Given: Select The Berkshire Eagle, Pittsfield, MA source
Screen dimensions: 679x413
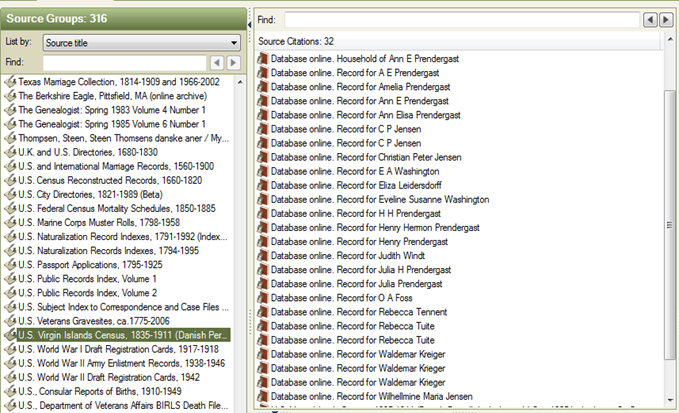Looking at the screenshot, I should point(113,96).
